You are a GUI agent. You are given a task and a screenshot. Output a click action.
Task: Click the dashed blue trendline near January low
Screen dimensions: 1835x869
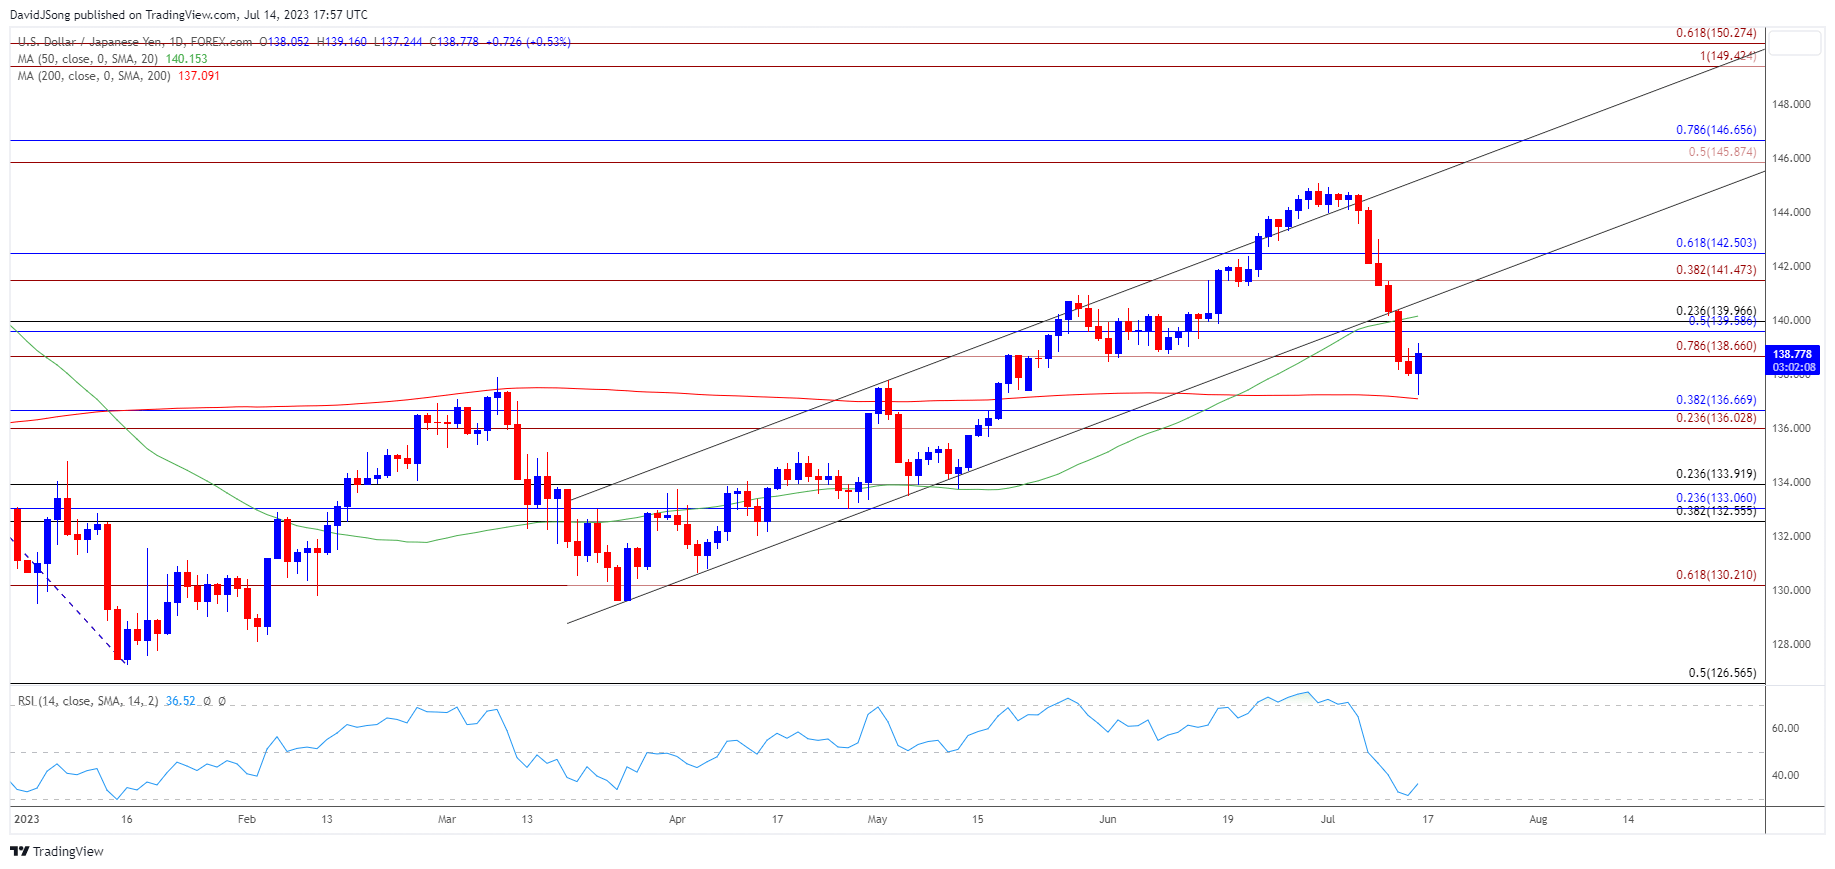(x=68, y=600)
